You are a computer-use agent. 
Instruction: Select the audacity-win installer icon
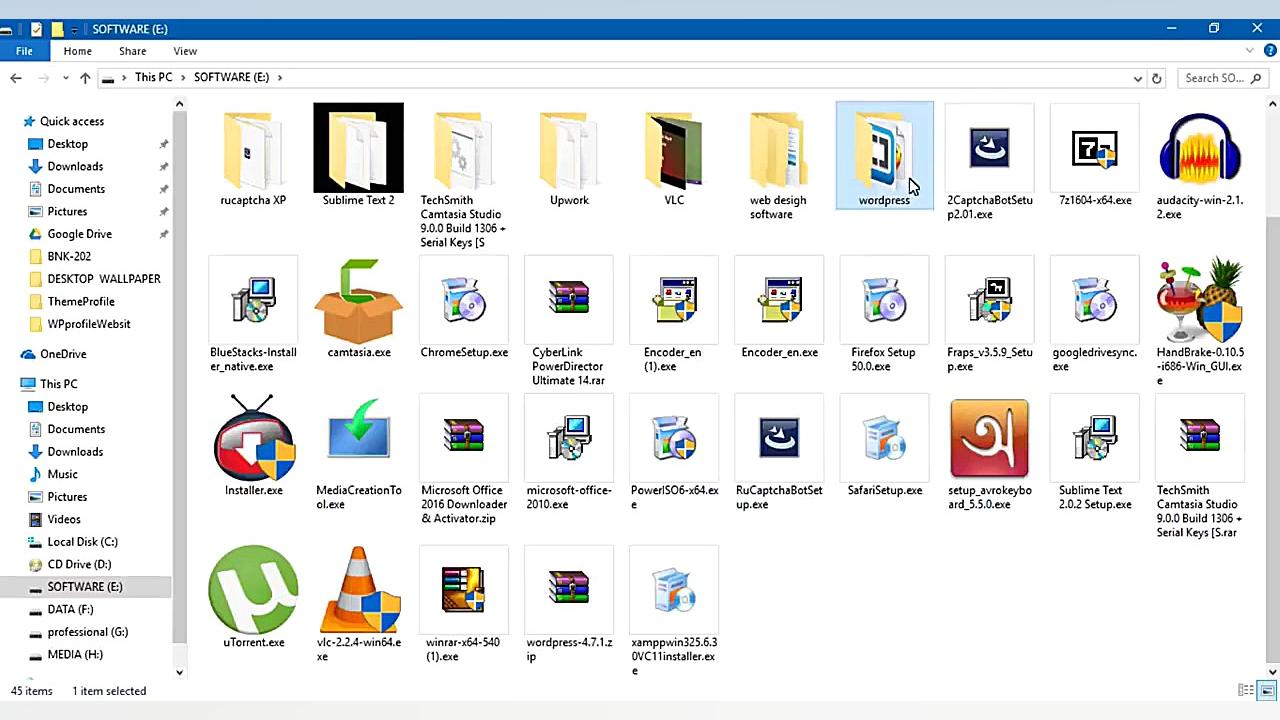point(1200,150)
